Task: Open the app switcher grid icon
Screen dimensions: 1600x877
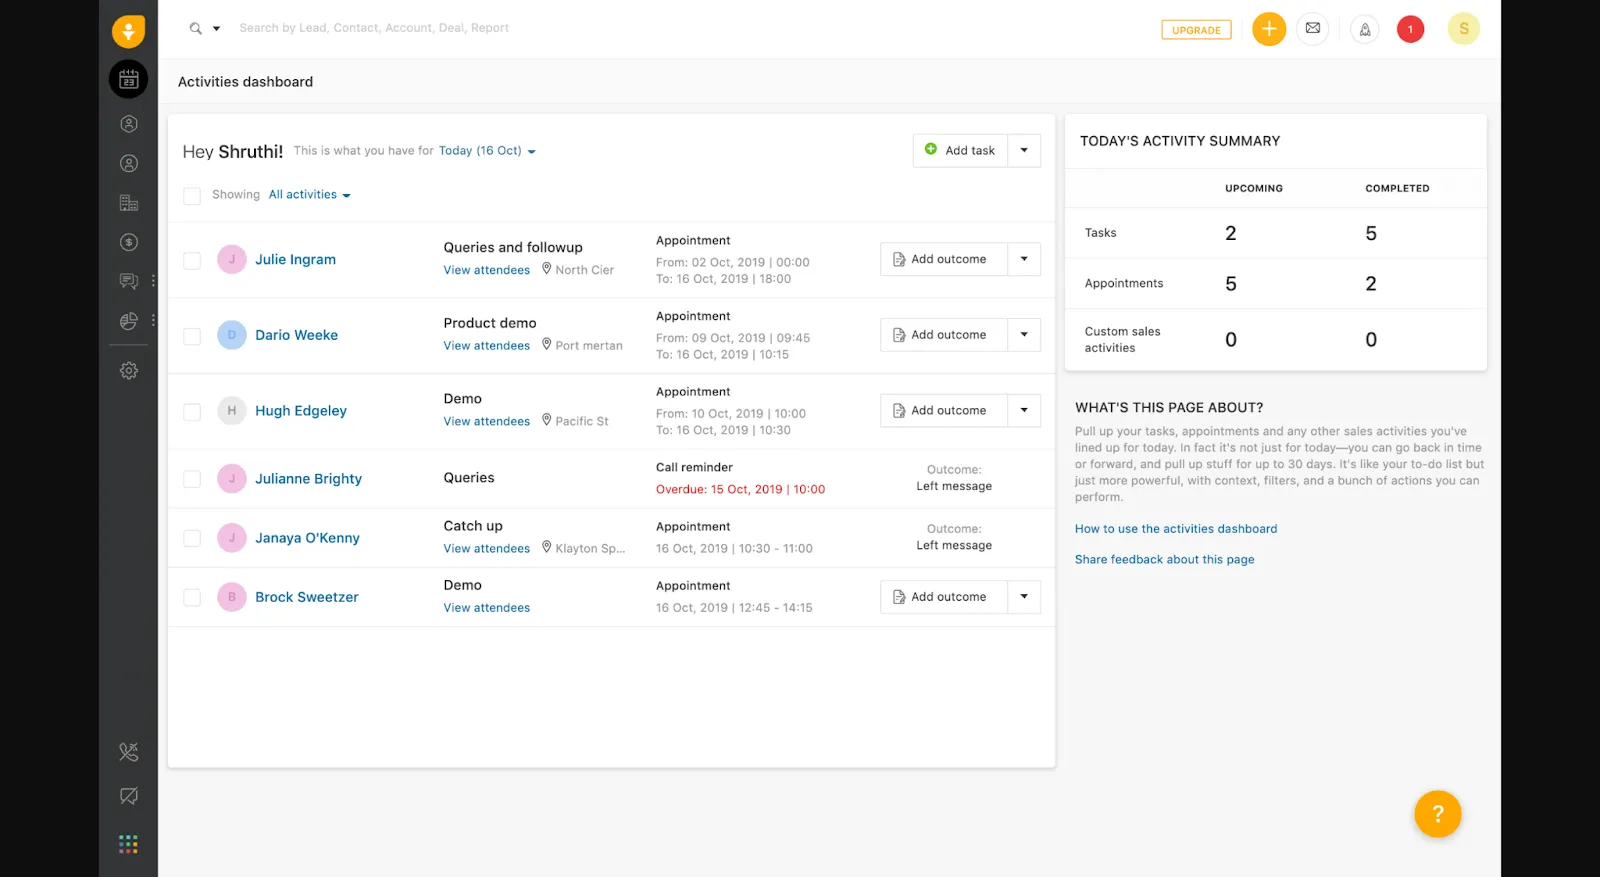Action: click(128, 844)
